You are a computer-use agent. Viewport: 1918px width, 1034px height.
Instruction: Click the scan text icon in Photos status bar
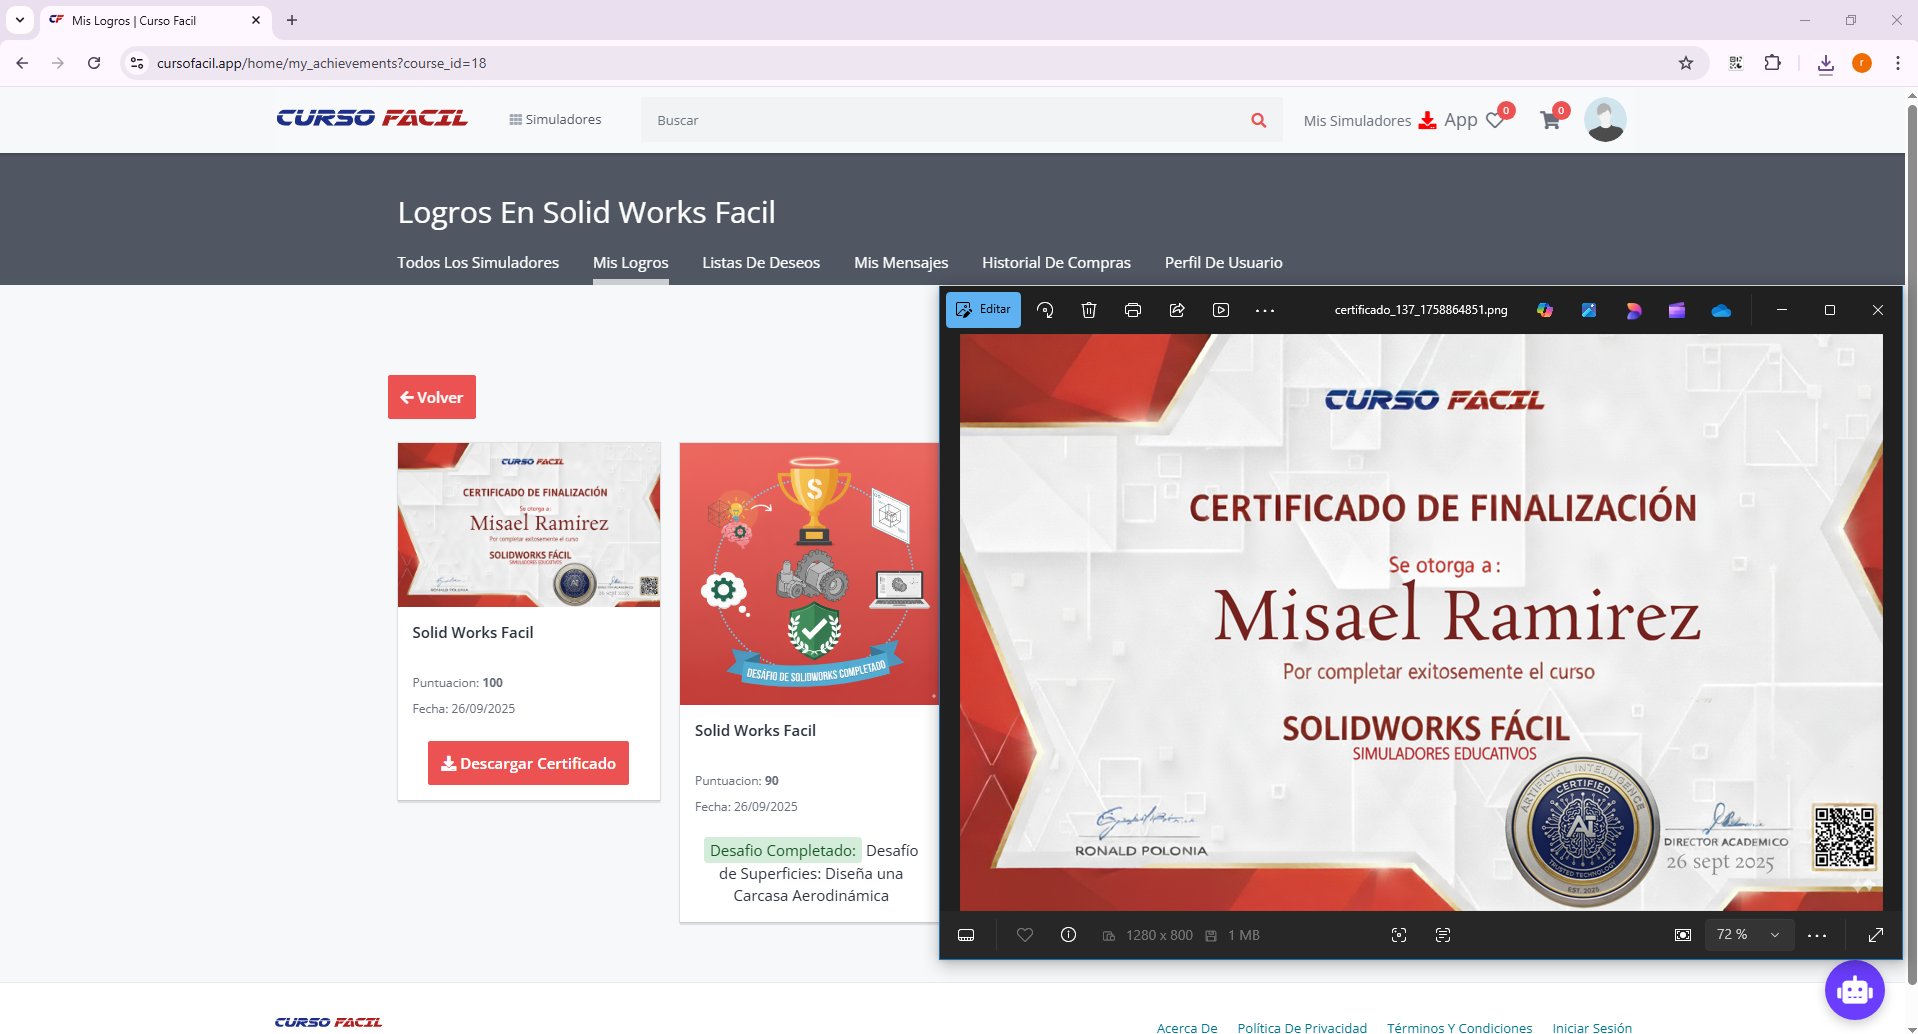[x=1443, y=935]
